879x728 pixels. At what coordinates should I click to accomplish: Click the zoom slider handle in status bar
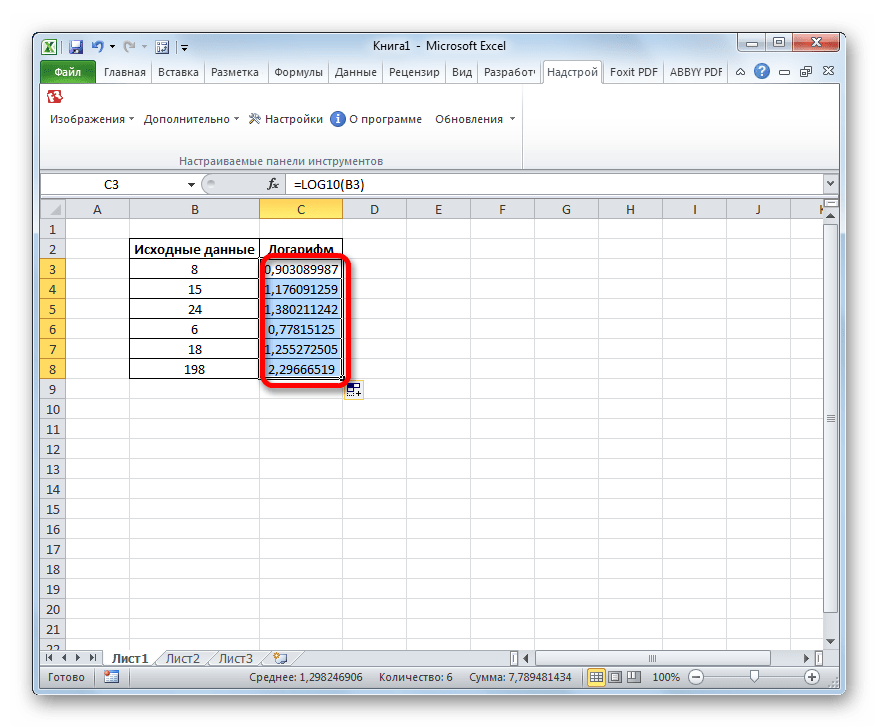(754, 677)
